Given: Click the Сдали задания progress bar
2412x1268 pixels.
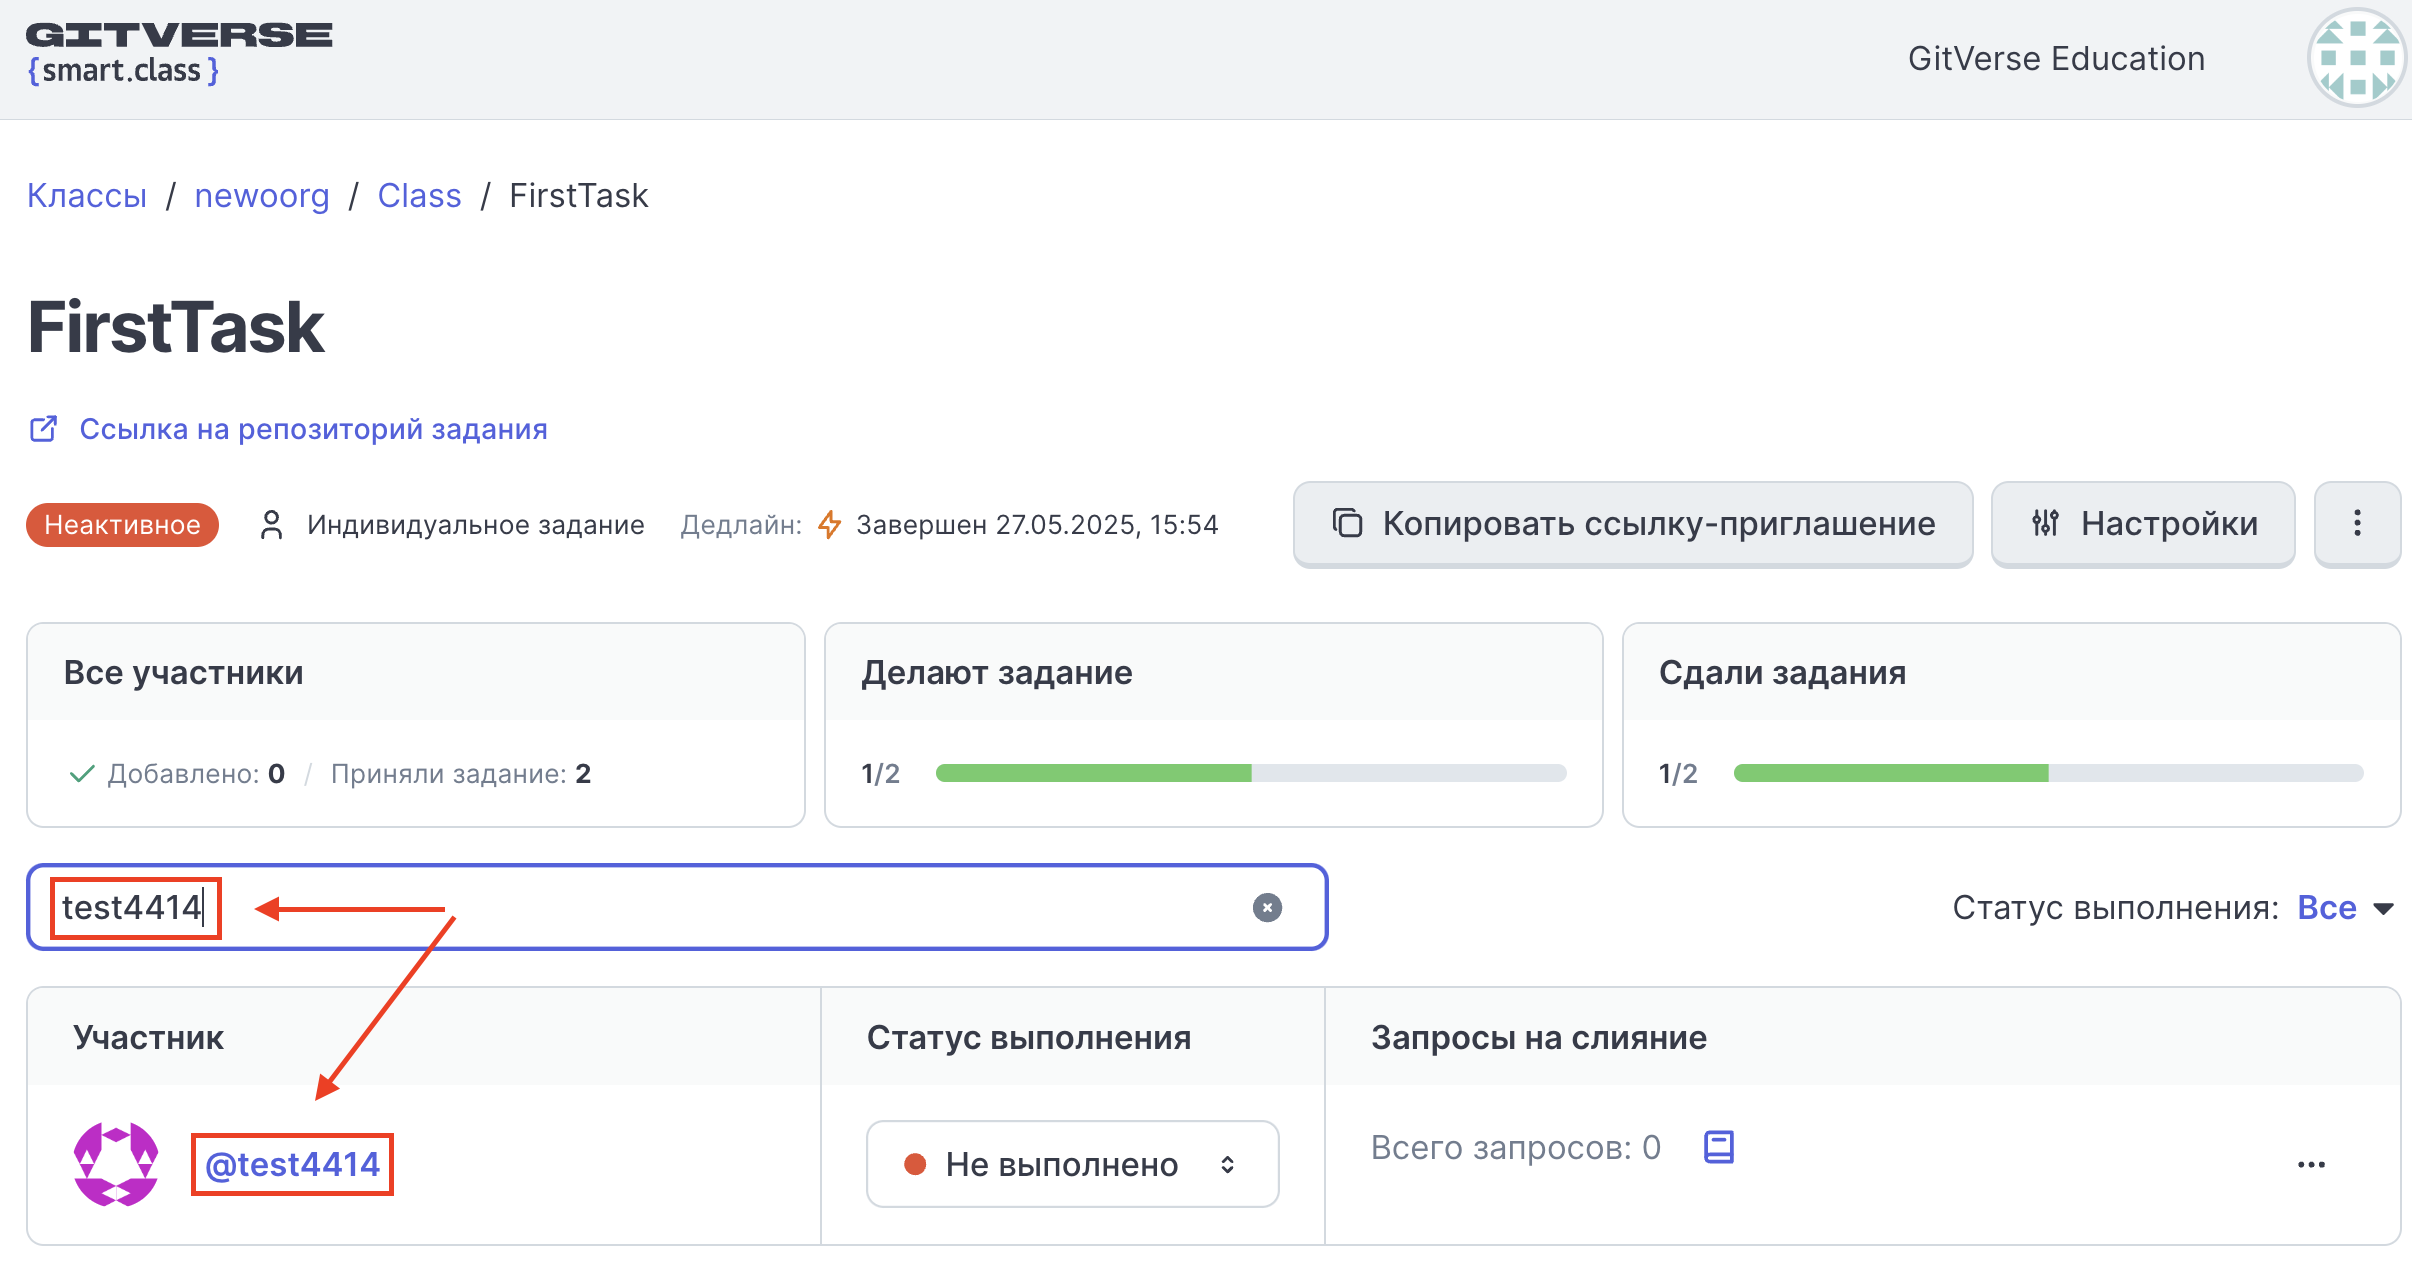Looking at the screenshot, I should tap(2049, 773).
